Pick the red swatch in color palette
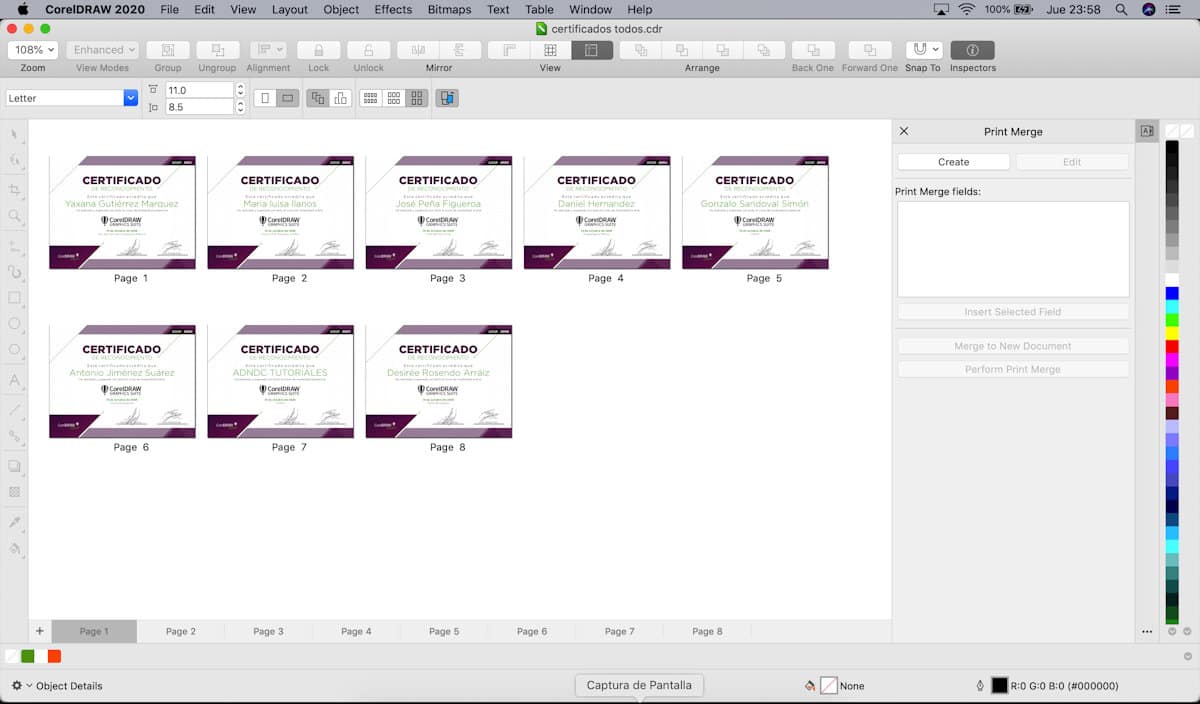Screen dimensions: 1200x704 (1172, 346)
